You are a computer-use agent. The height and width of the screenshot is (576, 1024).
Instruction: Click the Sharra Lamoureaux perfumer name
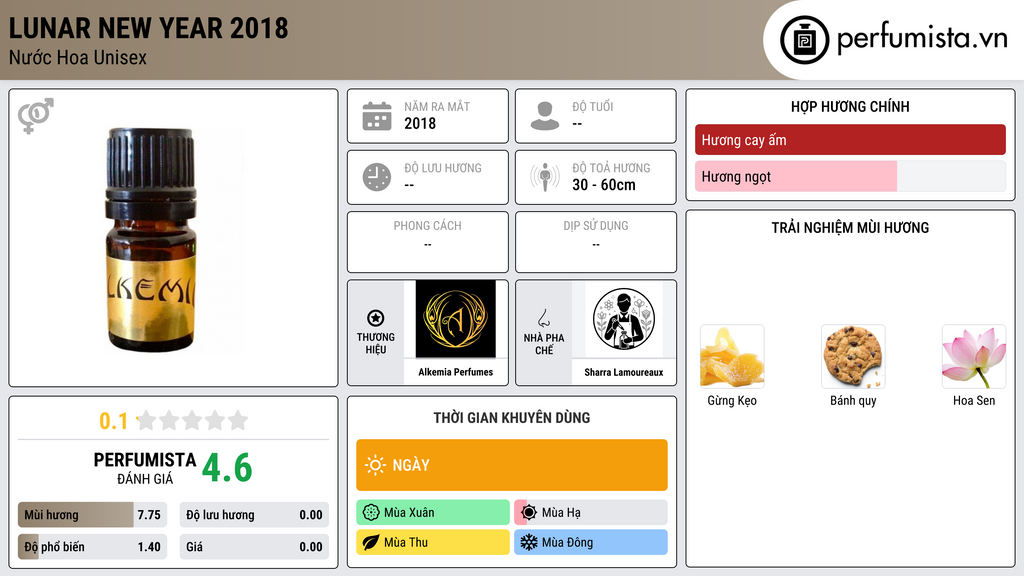[x=624, y=372]
